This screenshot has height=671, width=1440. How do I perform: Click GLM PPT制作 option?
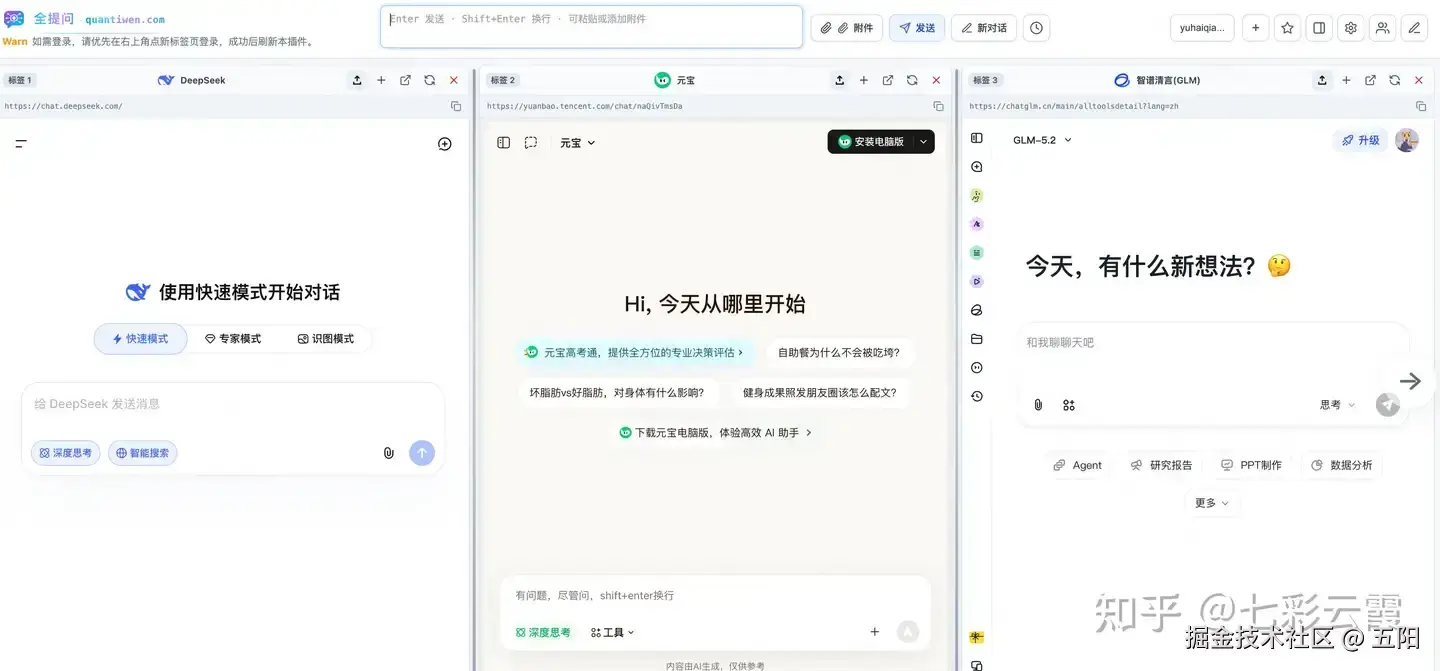pos(1251,465)
